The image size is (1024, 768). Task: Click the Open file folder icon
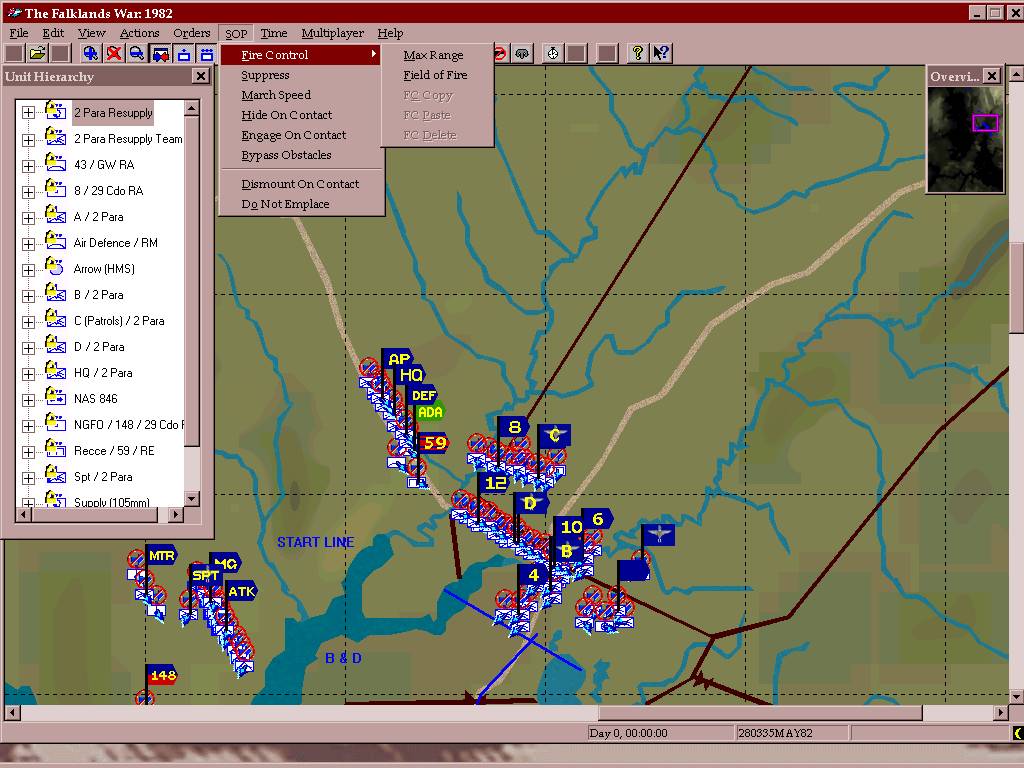(x=38, y=53)
